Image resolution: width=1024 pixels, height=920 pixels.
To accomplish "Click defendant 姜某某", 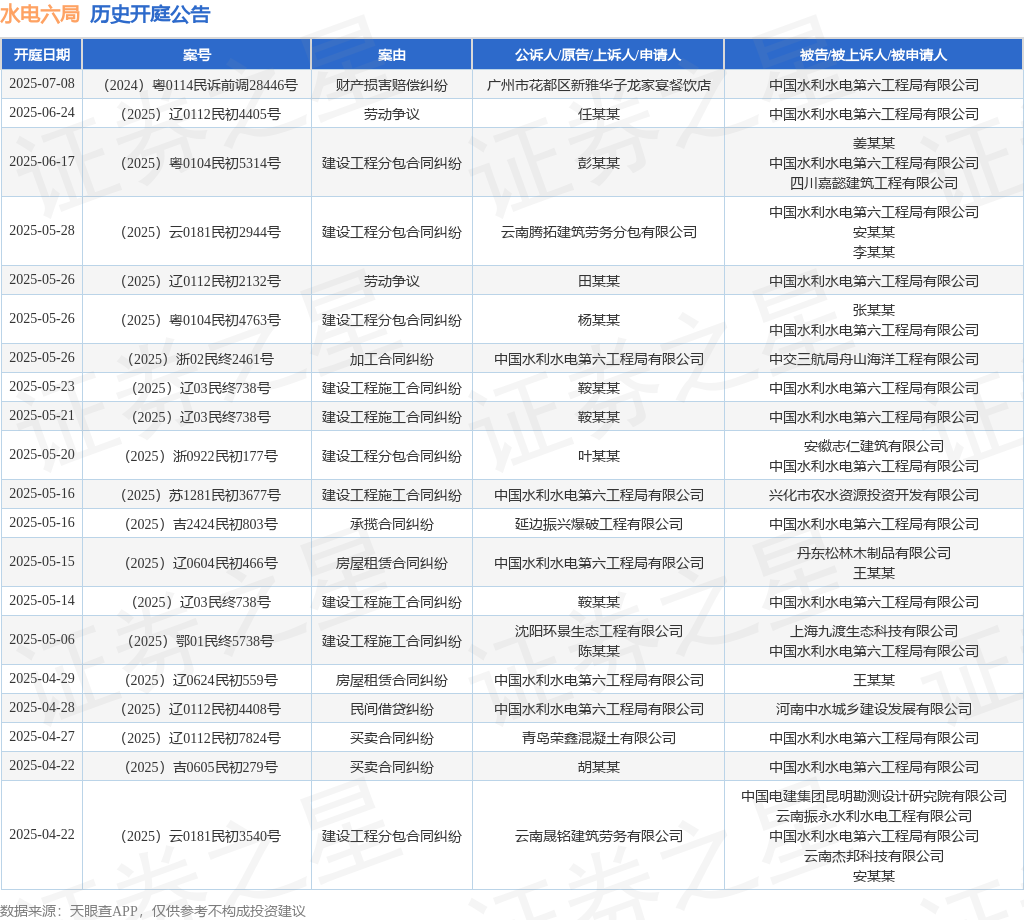I will (x=874, y=143).
